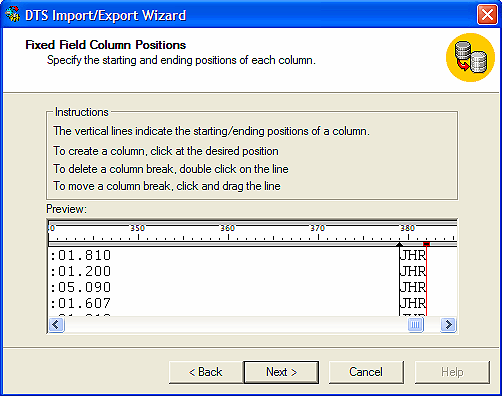Go to previous step with < Back

[206, 372]
